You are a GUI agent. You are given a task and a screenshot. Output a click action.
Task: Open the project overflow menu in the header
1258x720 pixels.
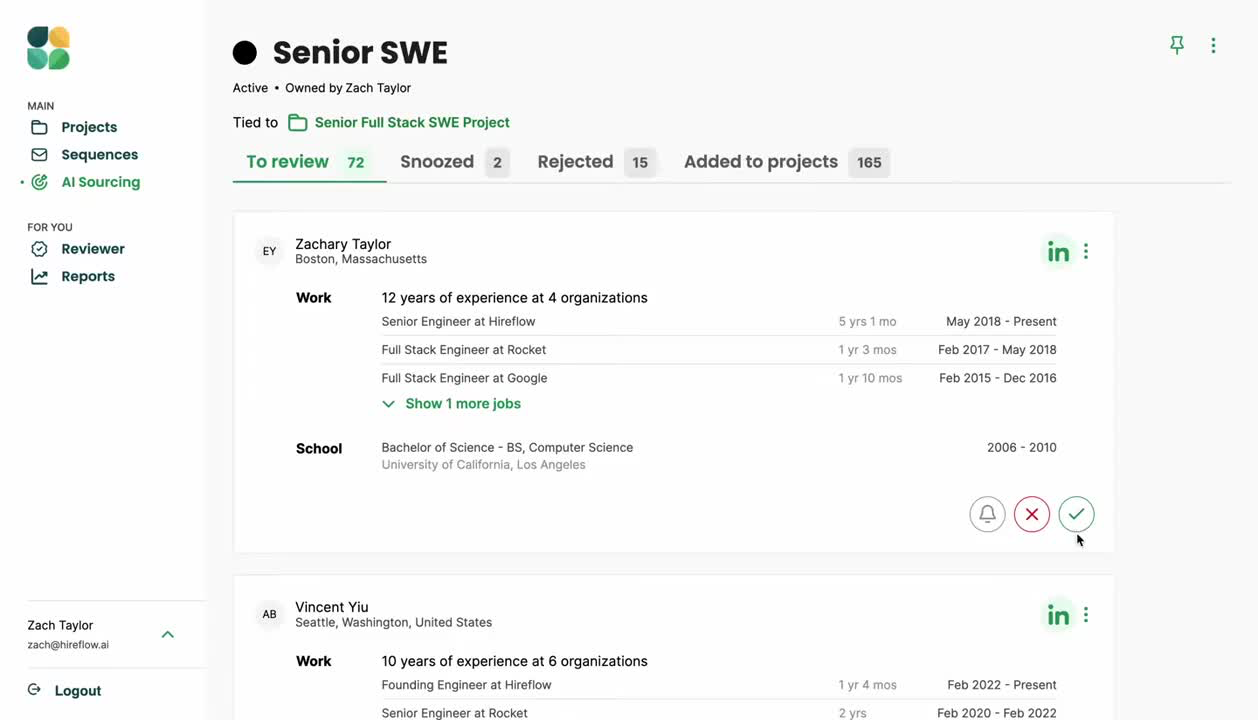[1213, 45]
